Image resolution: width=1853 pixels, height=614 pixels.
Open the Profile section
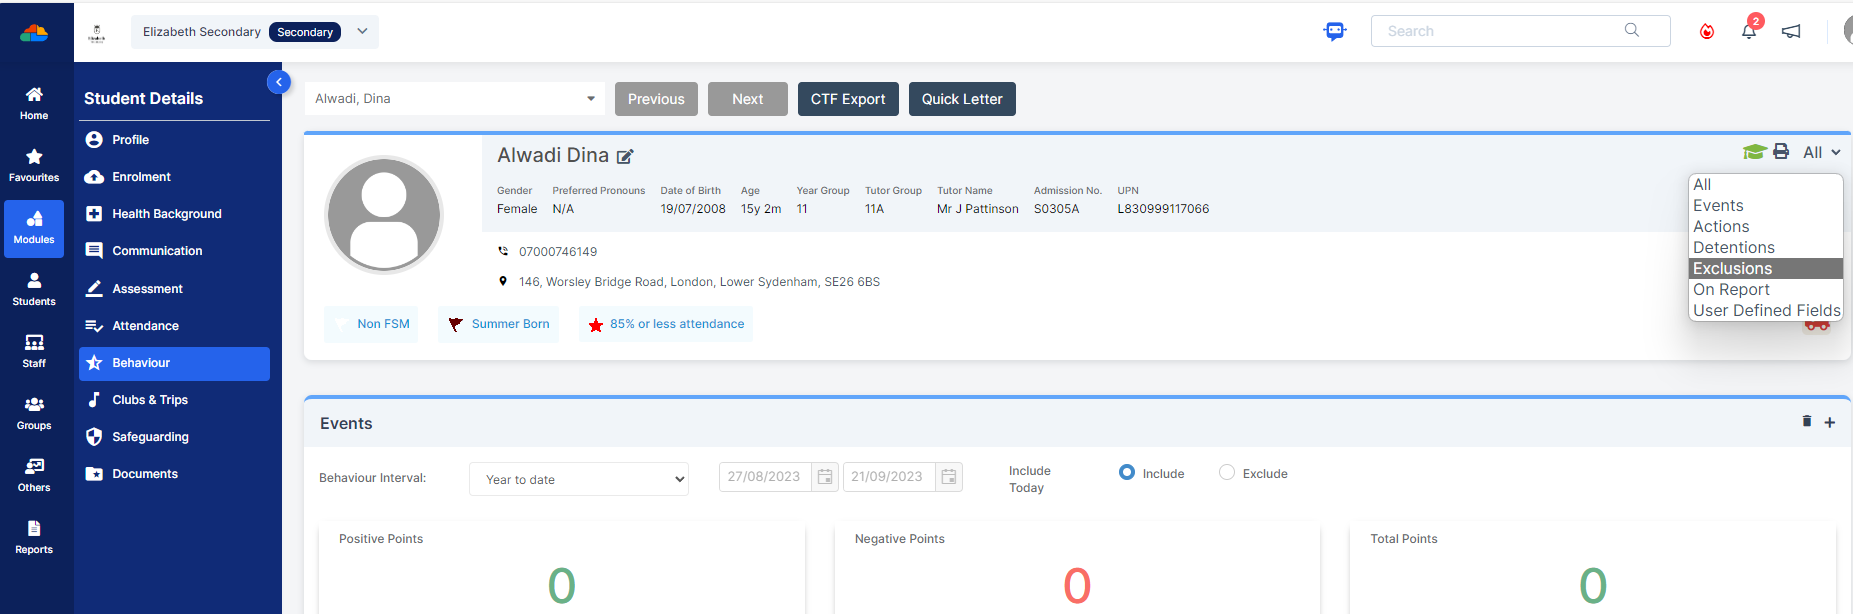point(174,140)
